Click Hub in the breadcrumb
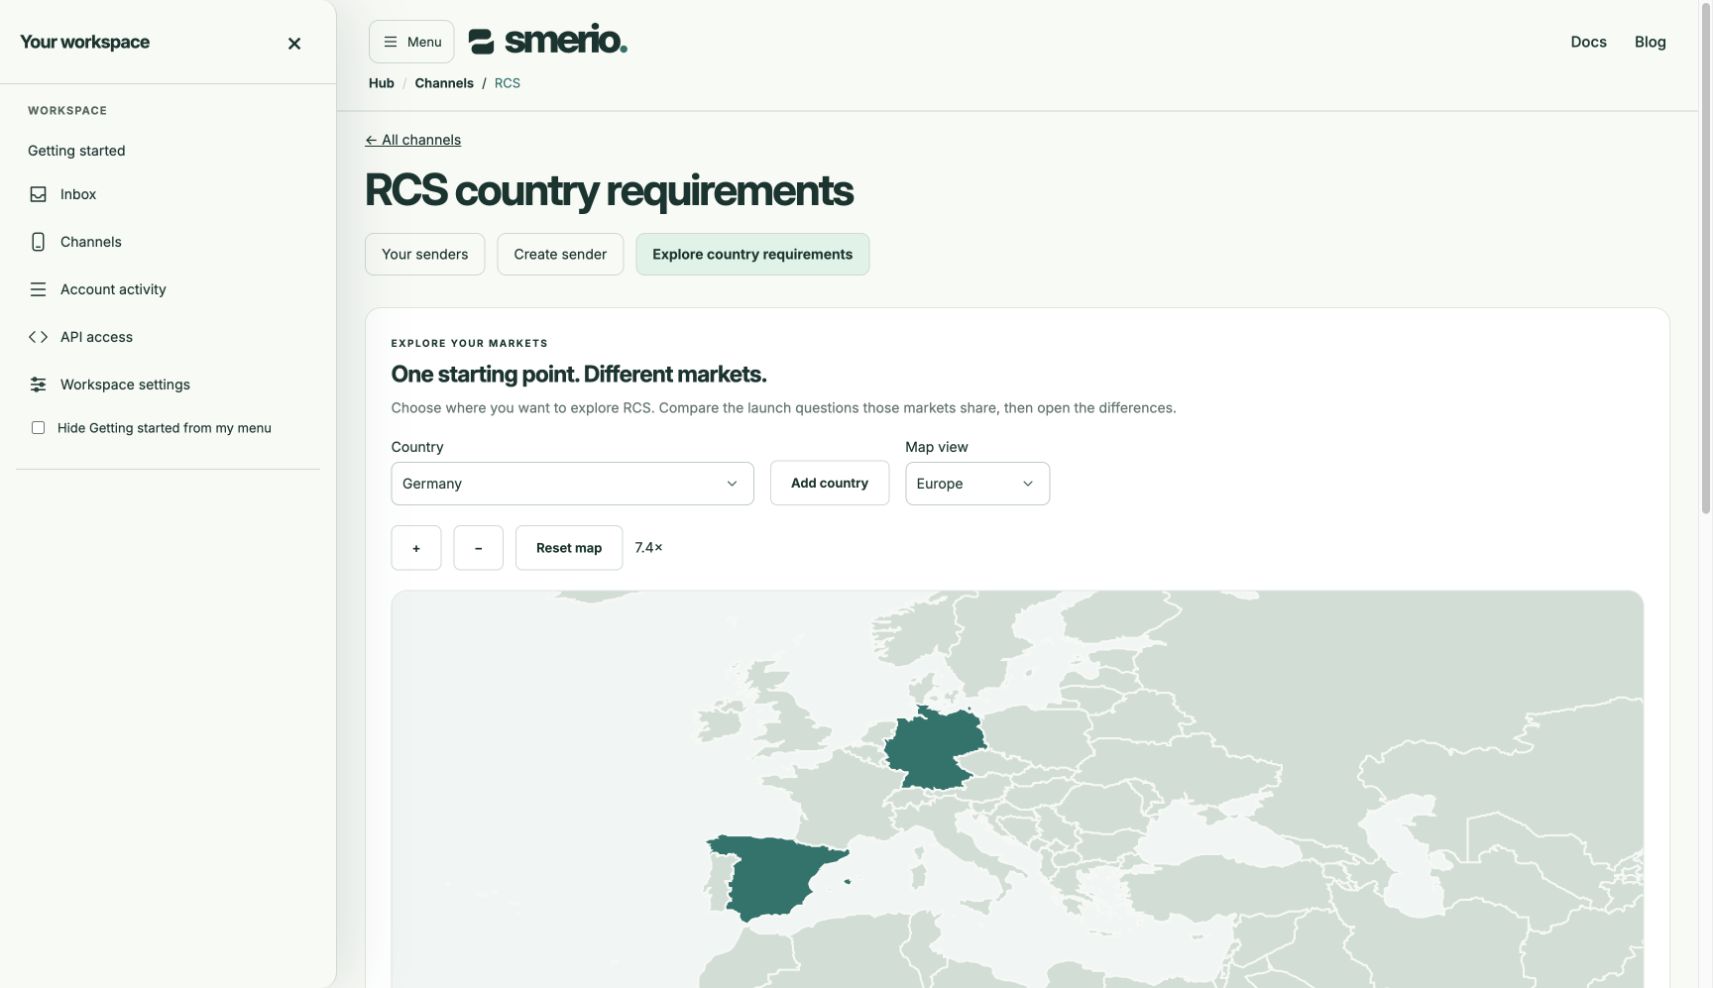 coord(381,83)
